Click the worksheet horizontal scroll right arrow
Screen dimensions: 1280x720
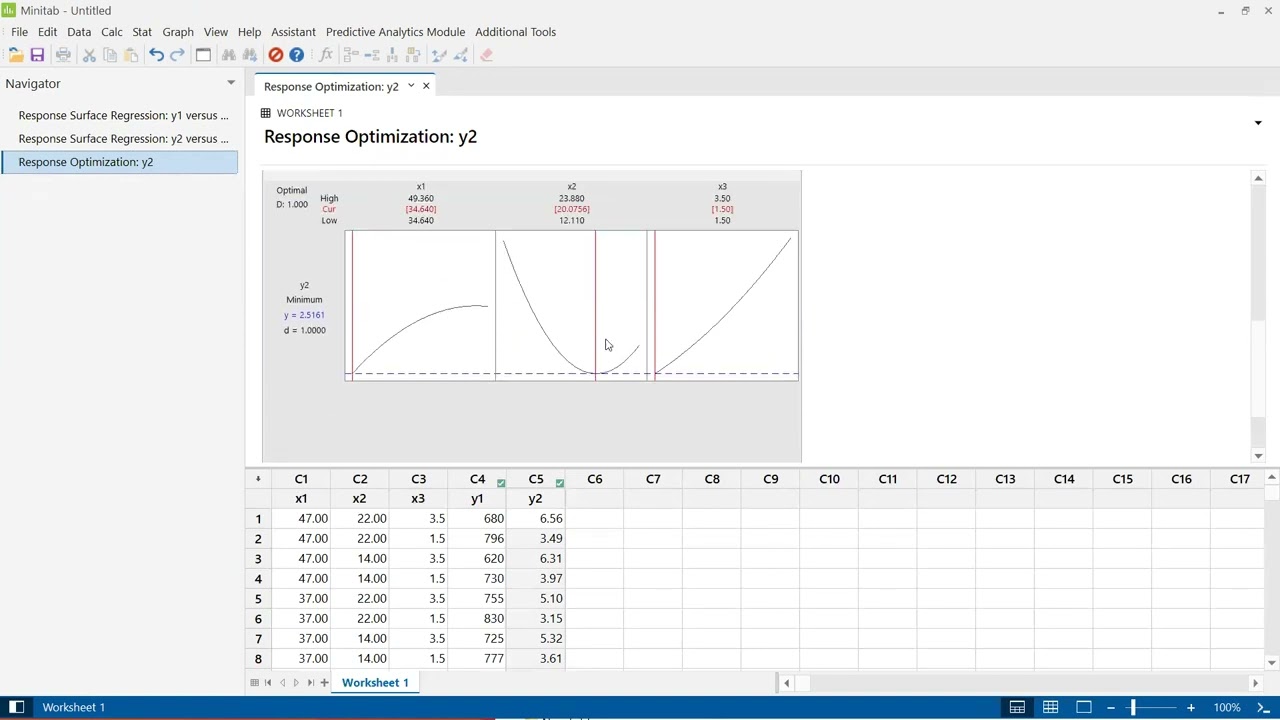[x=1255, y=683]
